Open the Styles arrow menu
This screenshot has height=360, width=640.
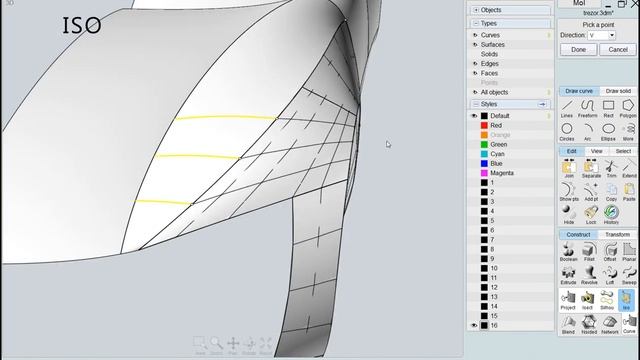pos(542,104)
